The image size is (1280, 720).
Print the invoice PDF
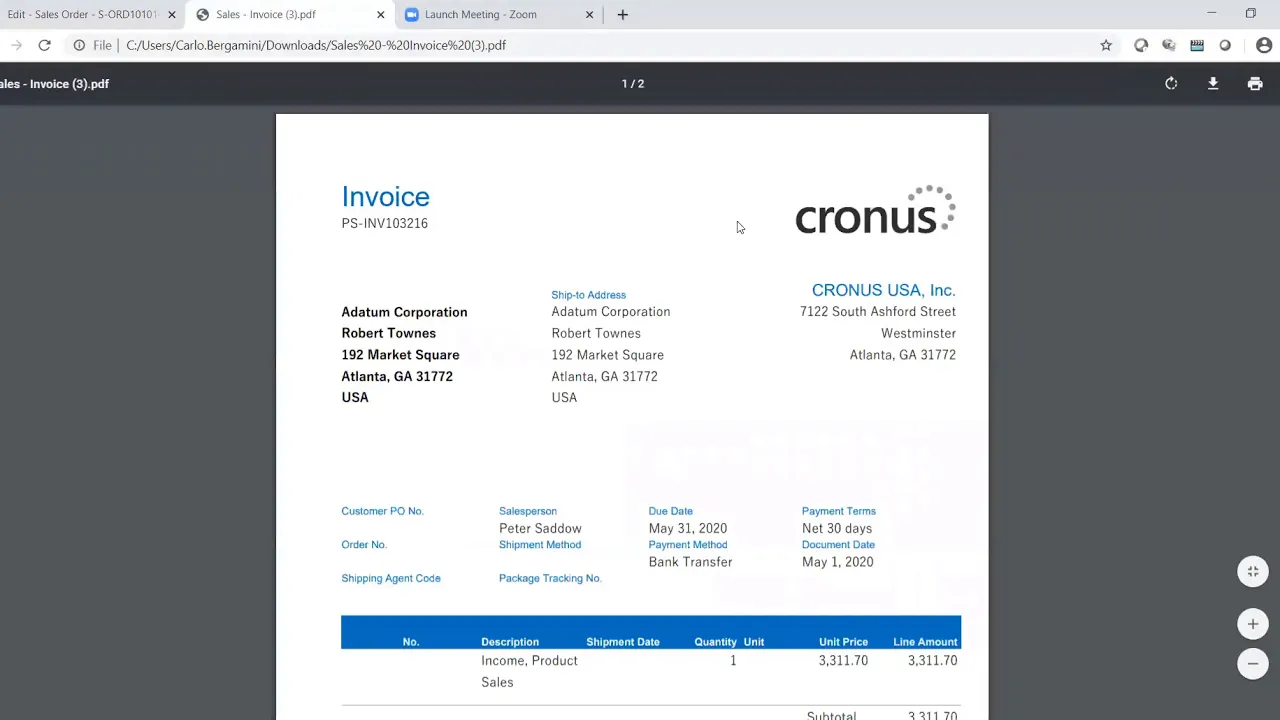[1255, 84]
